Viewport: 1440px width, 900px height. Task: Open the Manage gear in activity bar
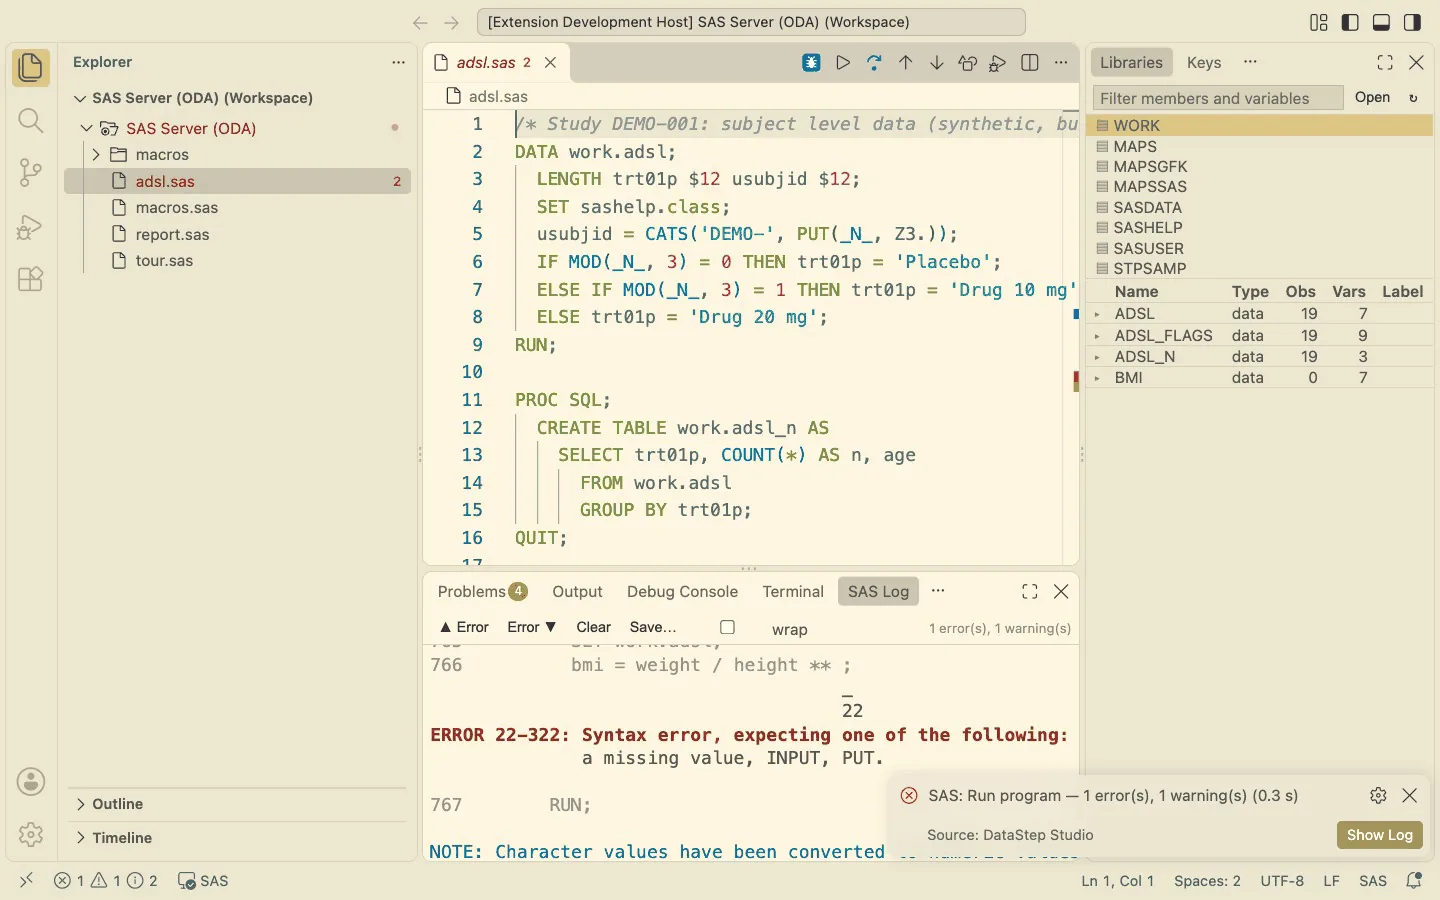coord(31,834)
